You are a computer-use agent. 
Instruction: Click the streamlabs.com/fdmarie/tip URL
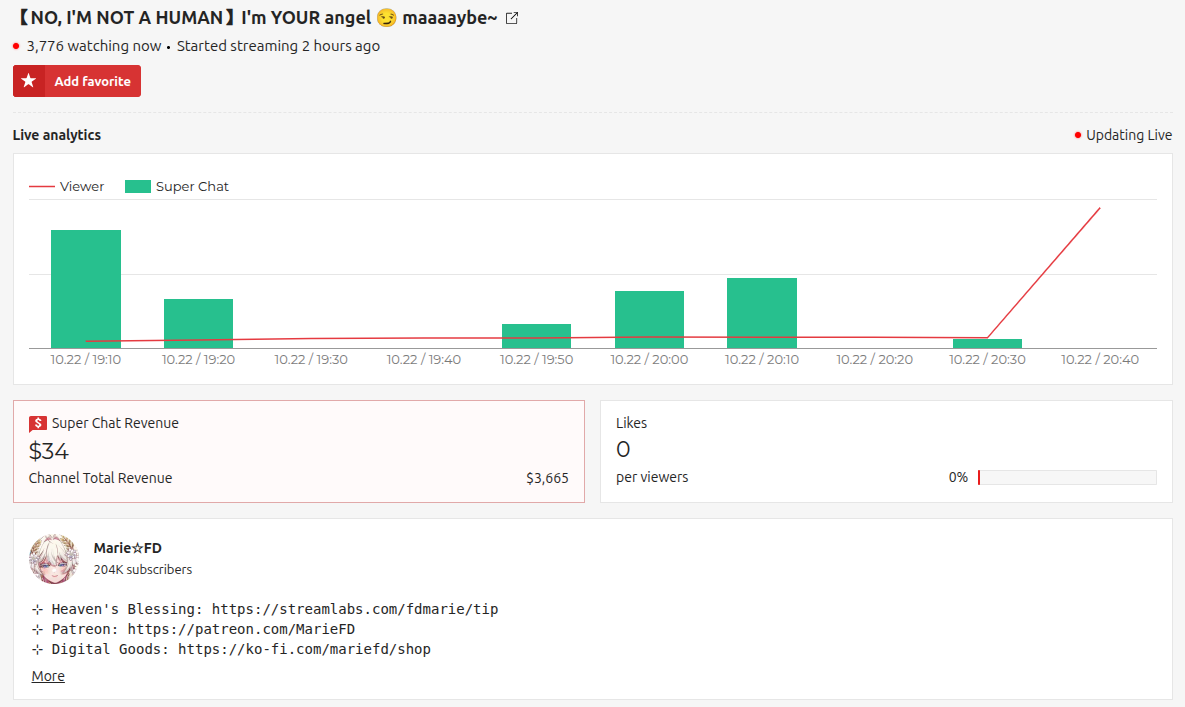point(355,609)
